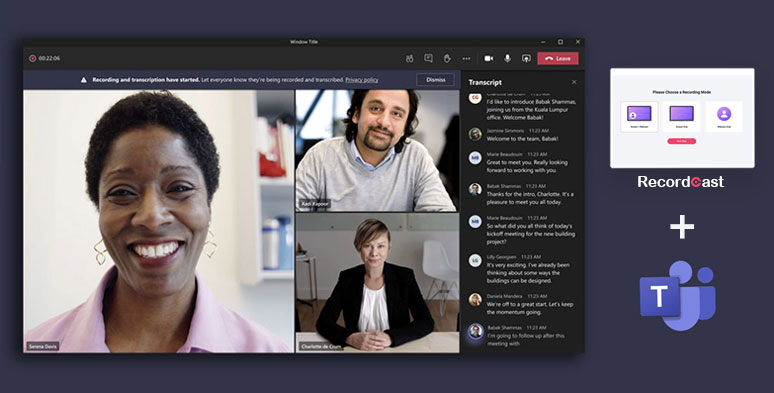The height and width of the screenshot is (393, 774).
Task: Leave the meeting with red Leave button
Action: 558,58
